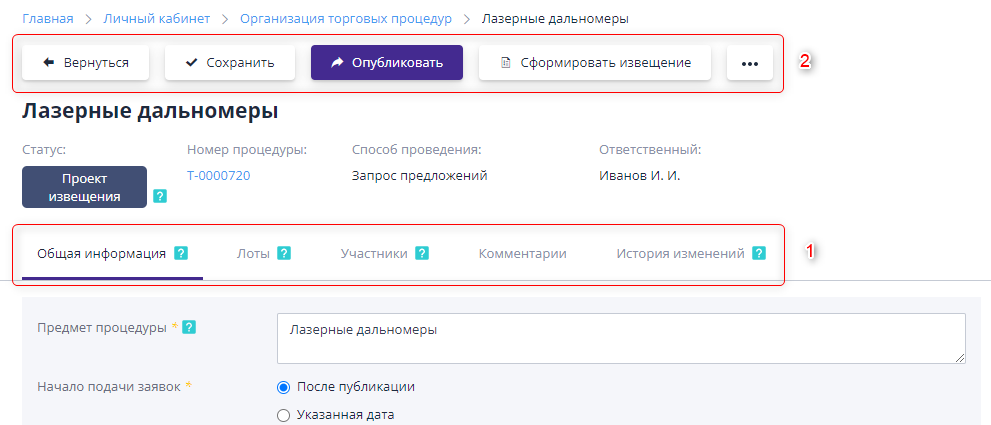Go to the Комментарии tab
The image size is (991, 425).
(x=522, y=254)
